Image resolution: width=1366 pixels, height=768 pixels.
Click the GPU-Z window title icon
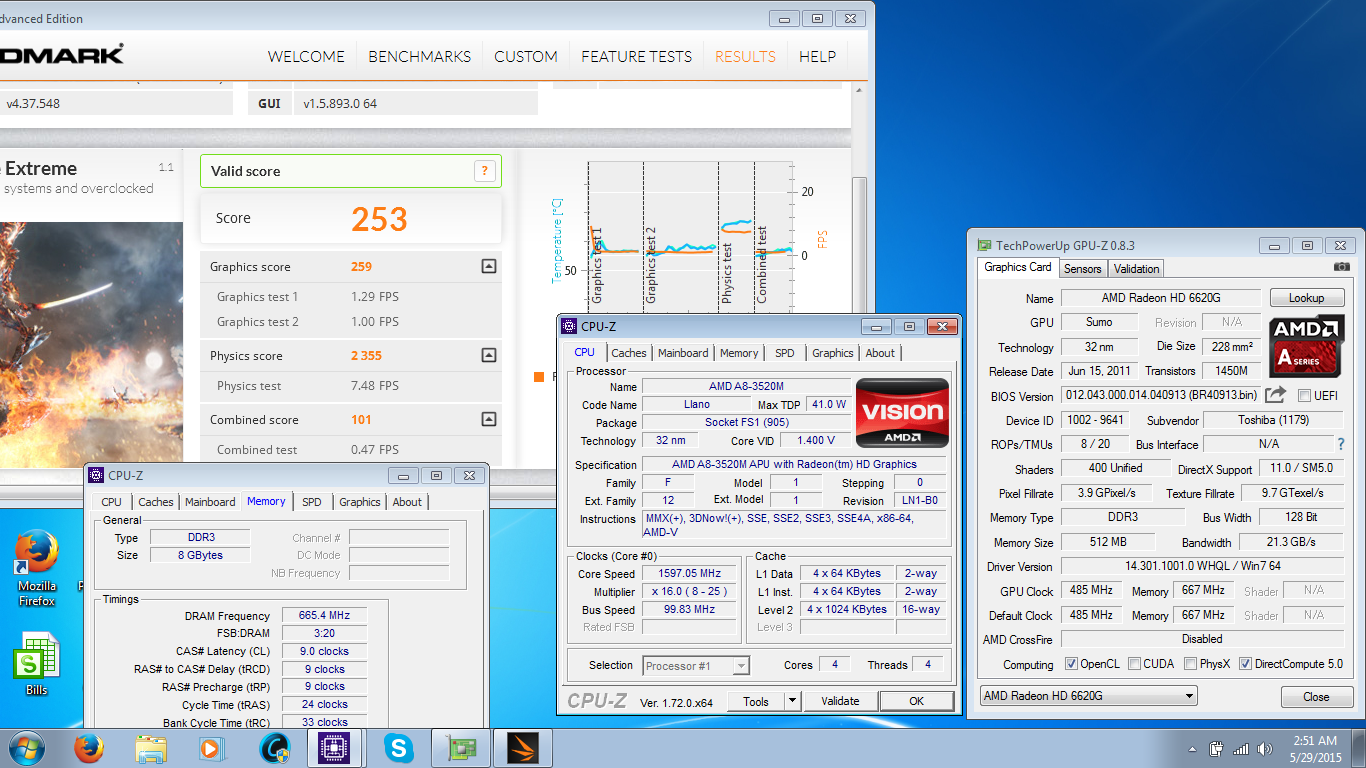click(985, 245)
